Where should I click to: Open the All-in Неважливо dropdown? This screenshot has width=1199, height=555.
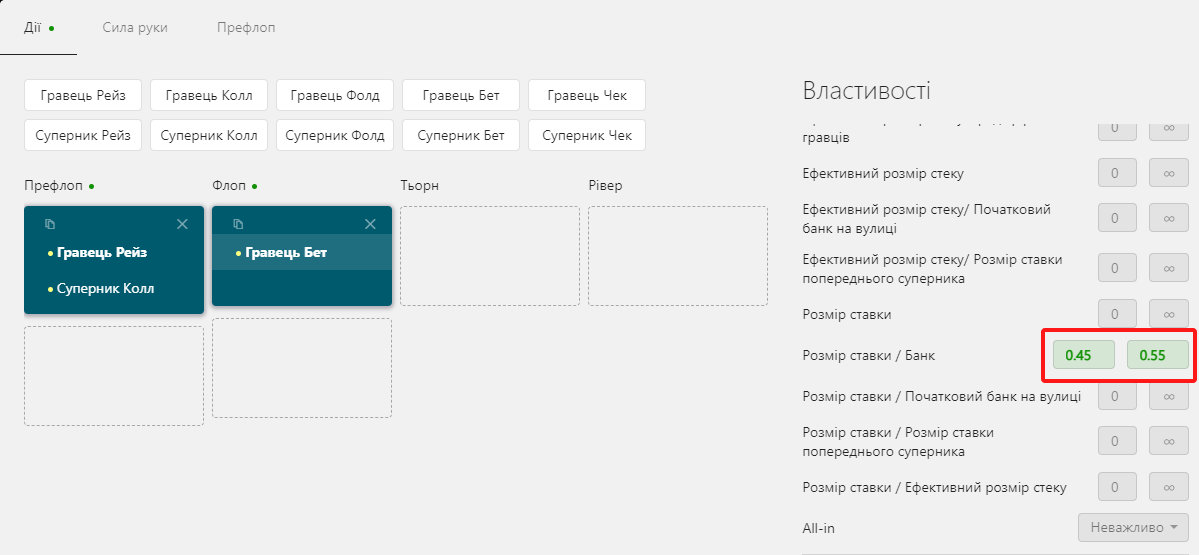coord(1133,527)
